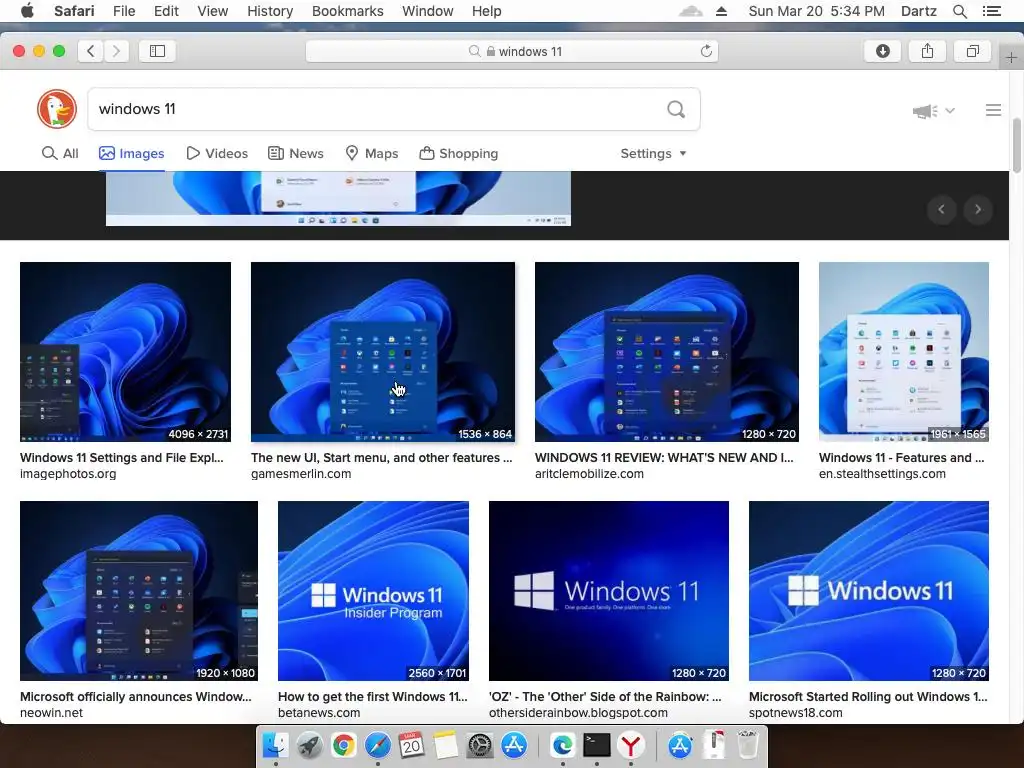Screen dimensions: 1024x768
Task: Click the page's vertical scrollbar
Action: tap(1017, 146)
